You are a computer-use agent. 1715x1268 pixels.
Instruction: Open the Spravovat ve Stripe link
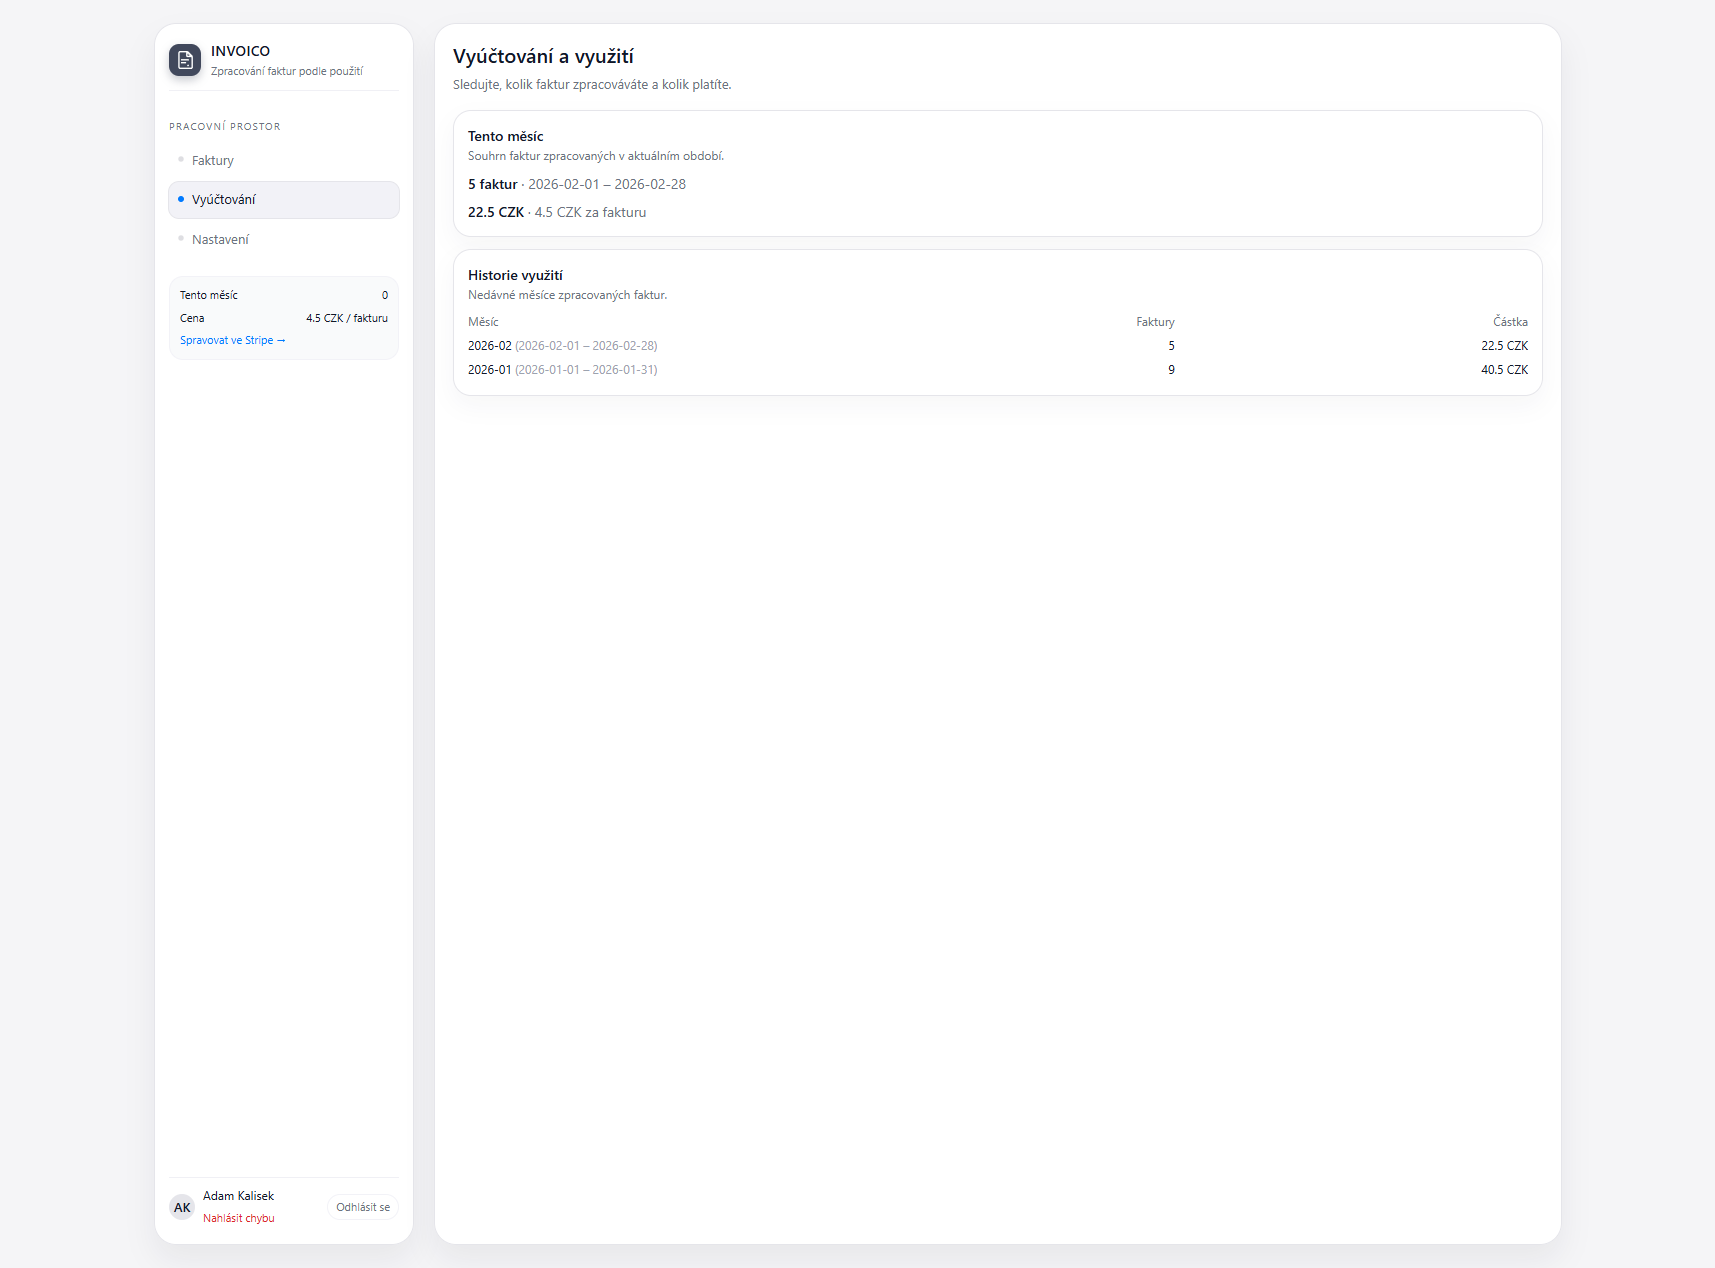(x=232, y=341)
